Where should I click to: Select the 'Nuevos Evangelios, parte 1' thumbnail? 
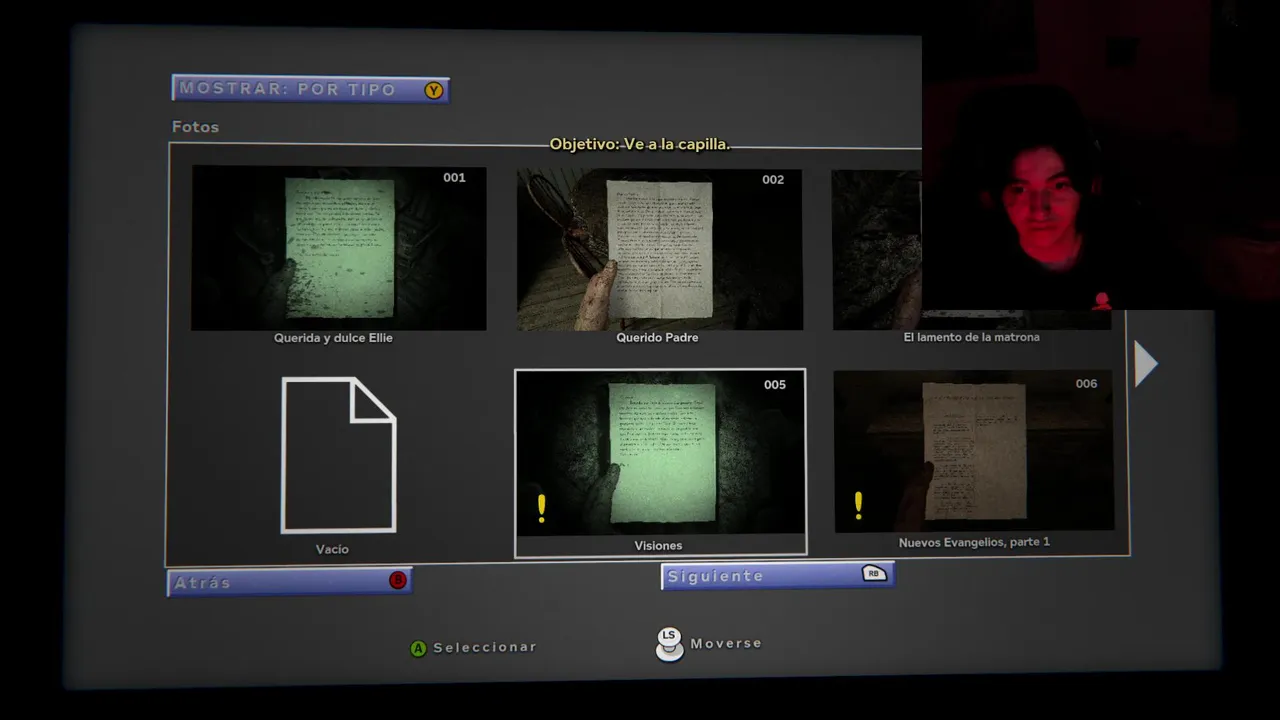(973, 451)
